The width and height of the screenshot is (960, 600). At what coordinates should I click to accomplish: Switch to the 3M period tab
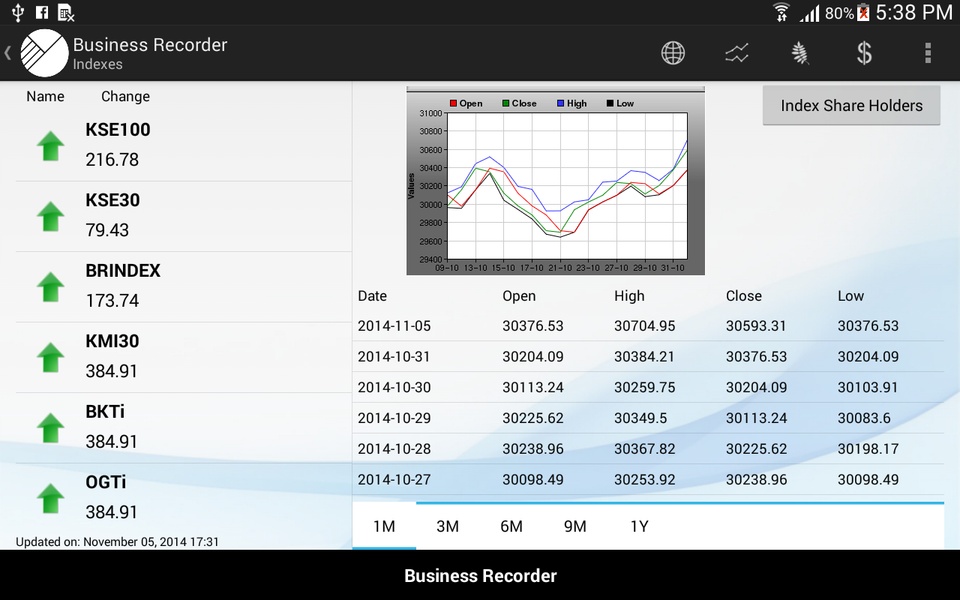click(448, 526)
